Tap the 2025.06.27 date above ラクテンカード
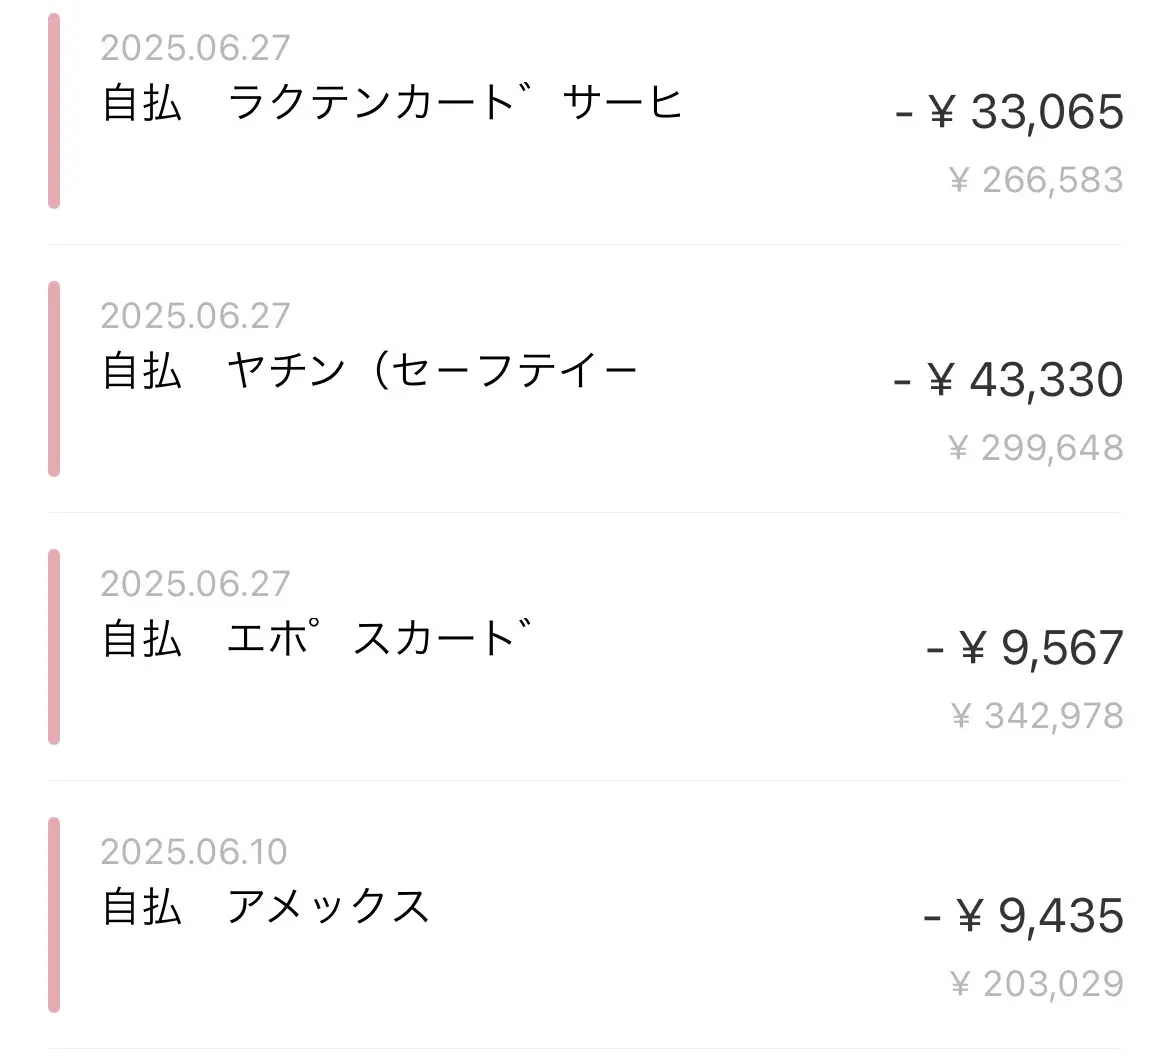 [x=195, y=48]
